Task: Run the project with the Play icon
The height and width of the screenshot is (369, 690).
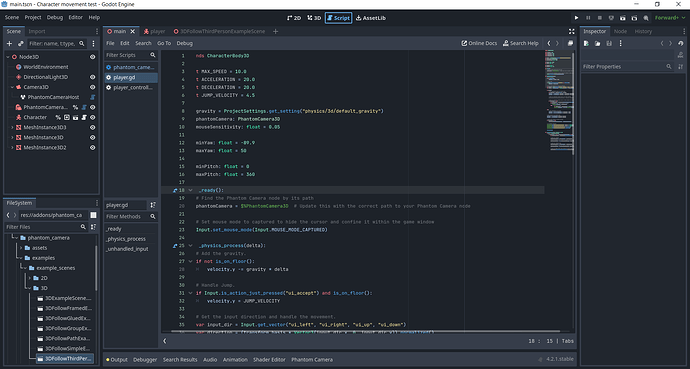Action: tap(576, 18)
